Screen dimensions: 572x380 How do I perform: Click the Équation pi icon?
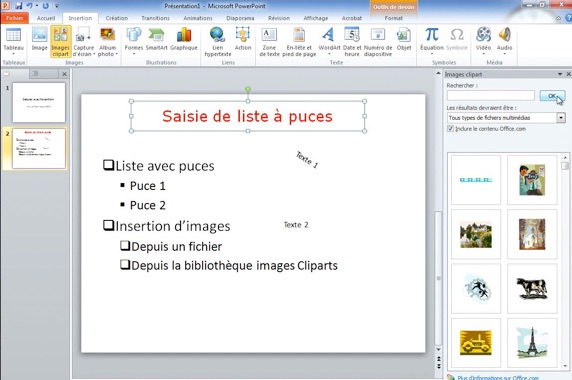pos(432,35)
